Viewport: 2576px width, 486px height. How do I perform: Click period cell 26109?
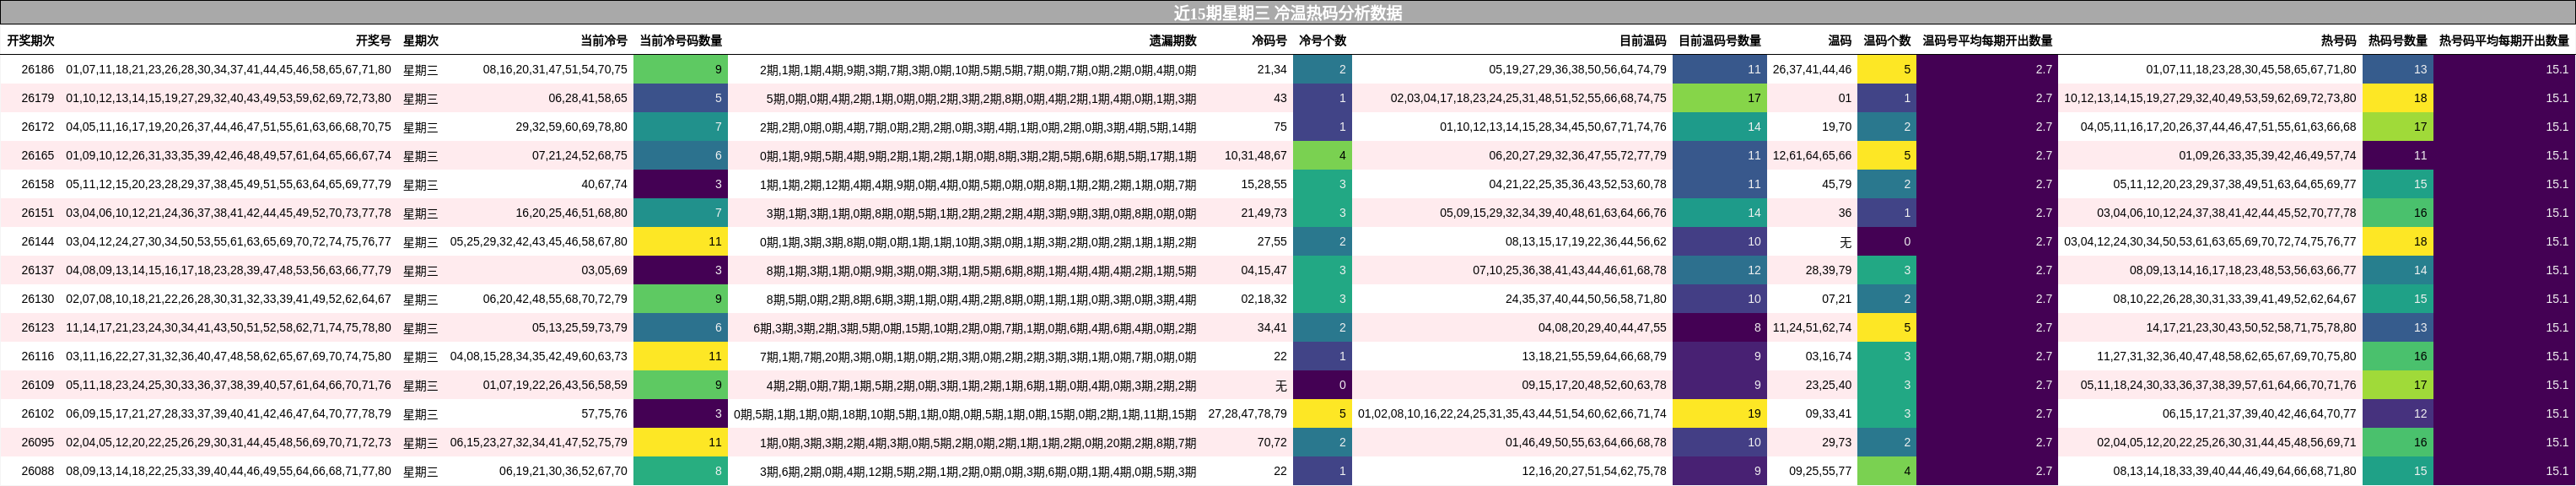37,385
